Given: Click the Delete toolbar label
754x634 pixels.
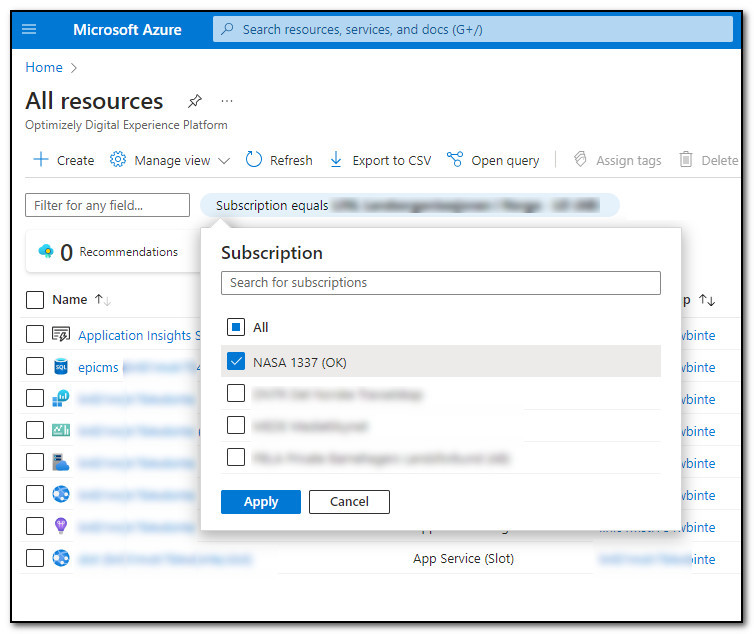Looking at the screenshot, I should point(719,160).
